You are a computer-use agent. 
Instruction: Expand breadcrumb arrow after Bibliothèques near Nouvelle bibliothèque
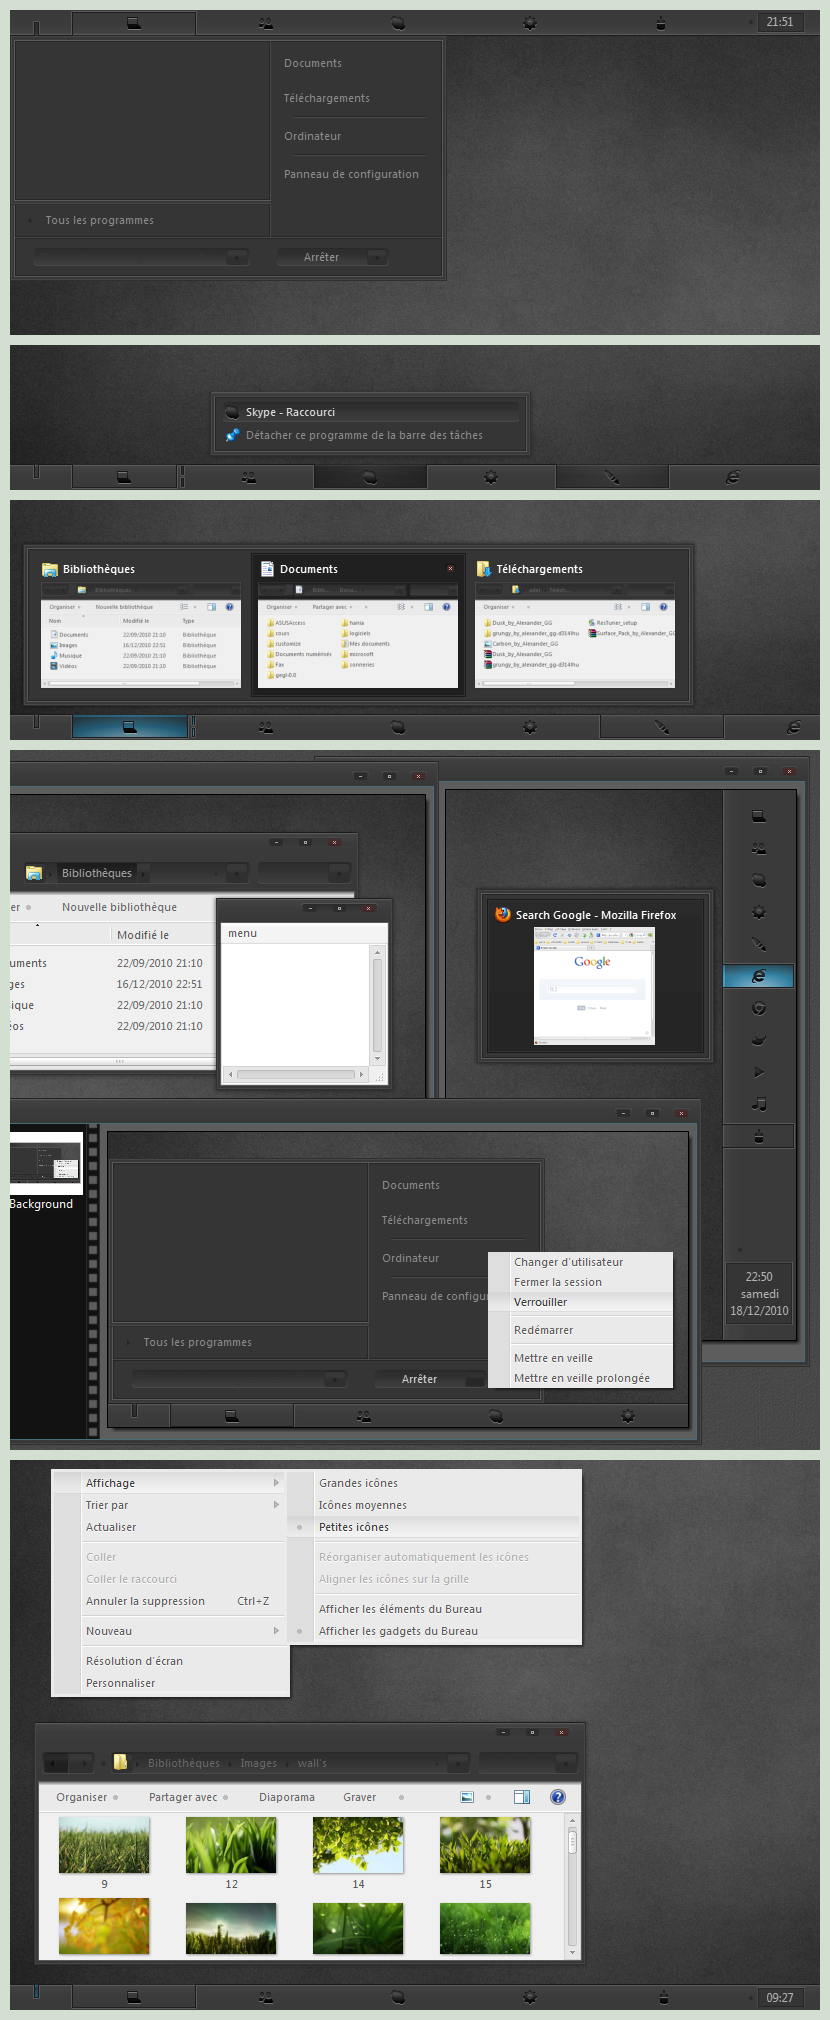pyautogui.click(x=143, y=873)
